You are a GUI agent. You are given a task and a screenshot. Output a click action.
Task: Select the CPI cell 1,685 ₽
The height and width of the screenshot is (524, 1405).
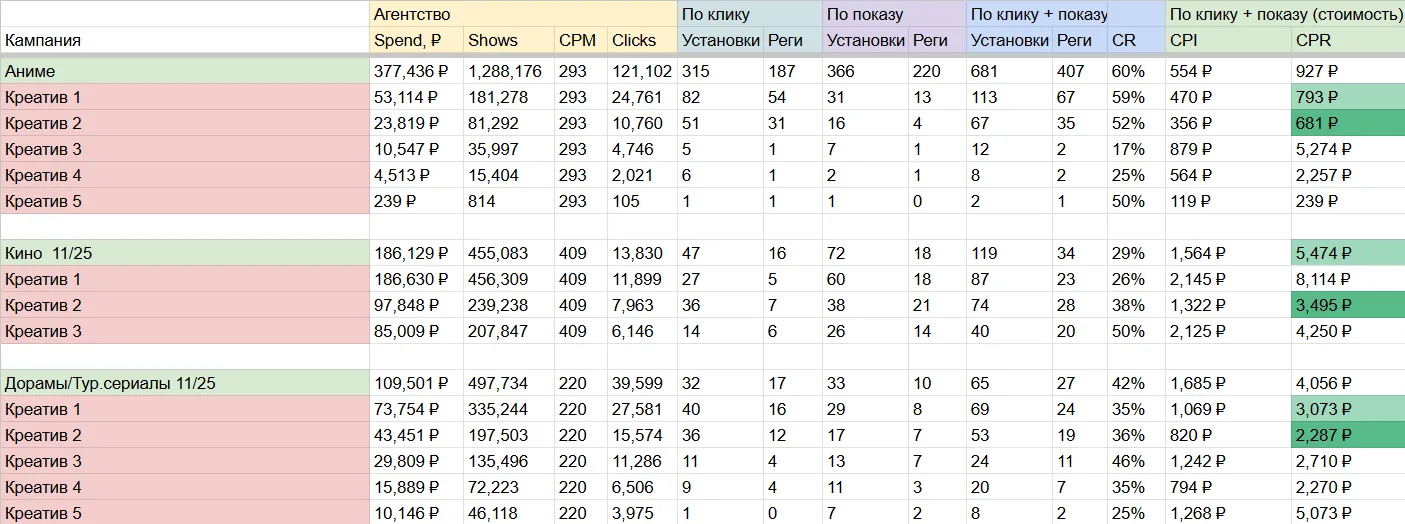point(1228,383)
